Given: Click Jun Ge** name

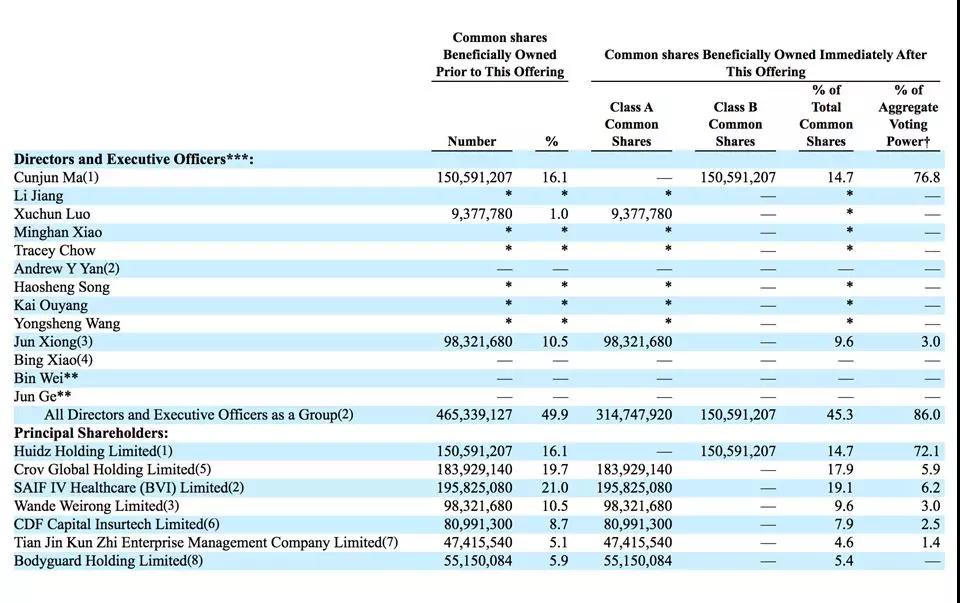Looking at the screenshot, I should (43, 397).
